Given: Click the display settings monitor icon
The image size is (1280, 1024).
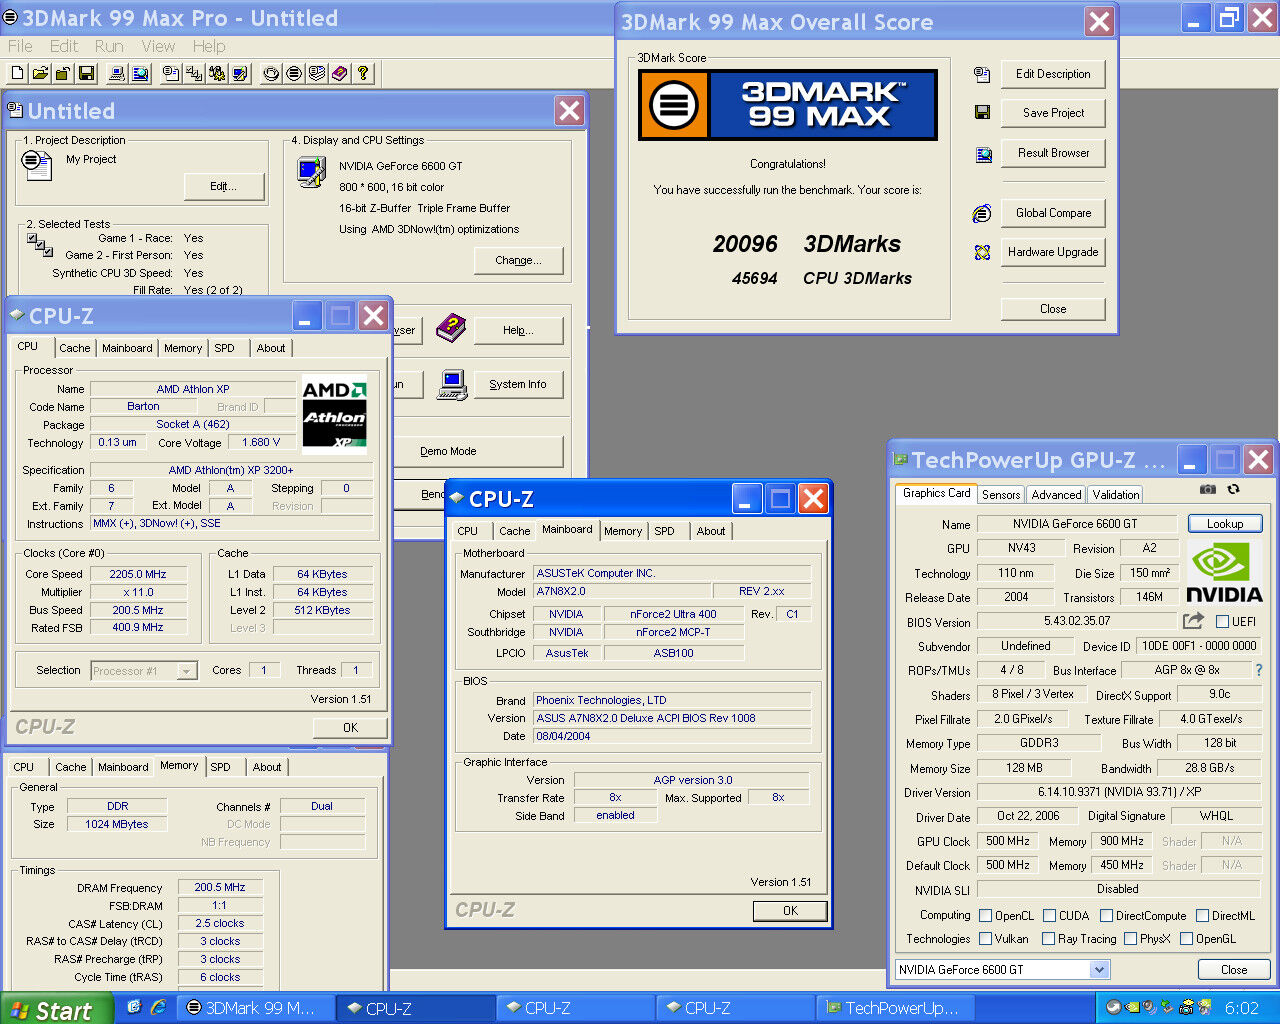Looking at the screenshot, I should click(311, 173).
